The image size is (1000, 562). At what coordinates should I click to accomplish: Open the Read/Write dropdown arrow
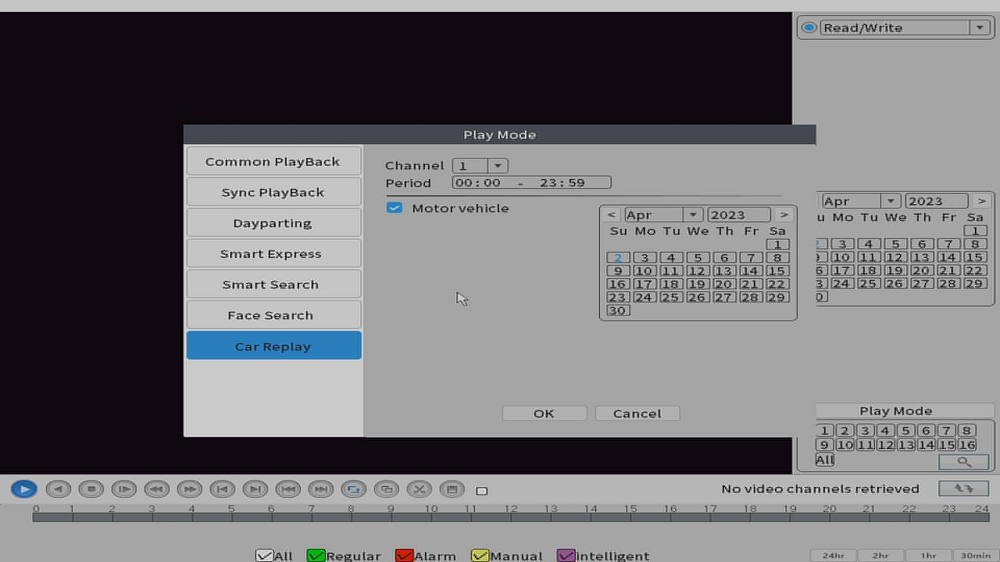coord(980,27)
